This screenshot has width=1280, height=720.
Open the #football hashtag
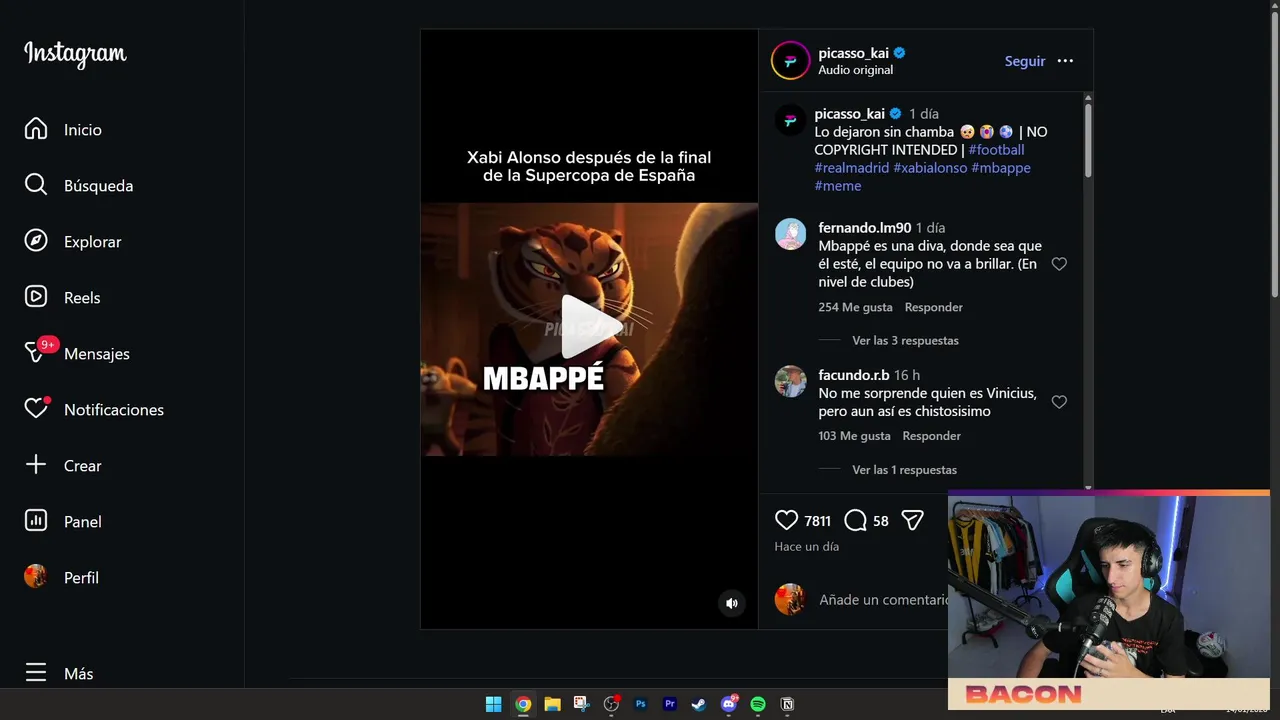[x=996, y=150]
